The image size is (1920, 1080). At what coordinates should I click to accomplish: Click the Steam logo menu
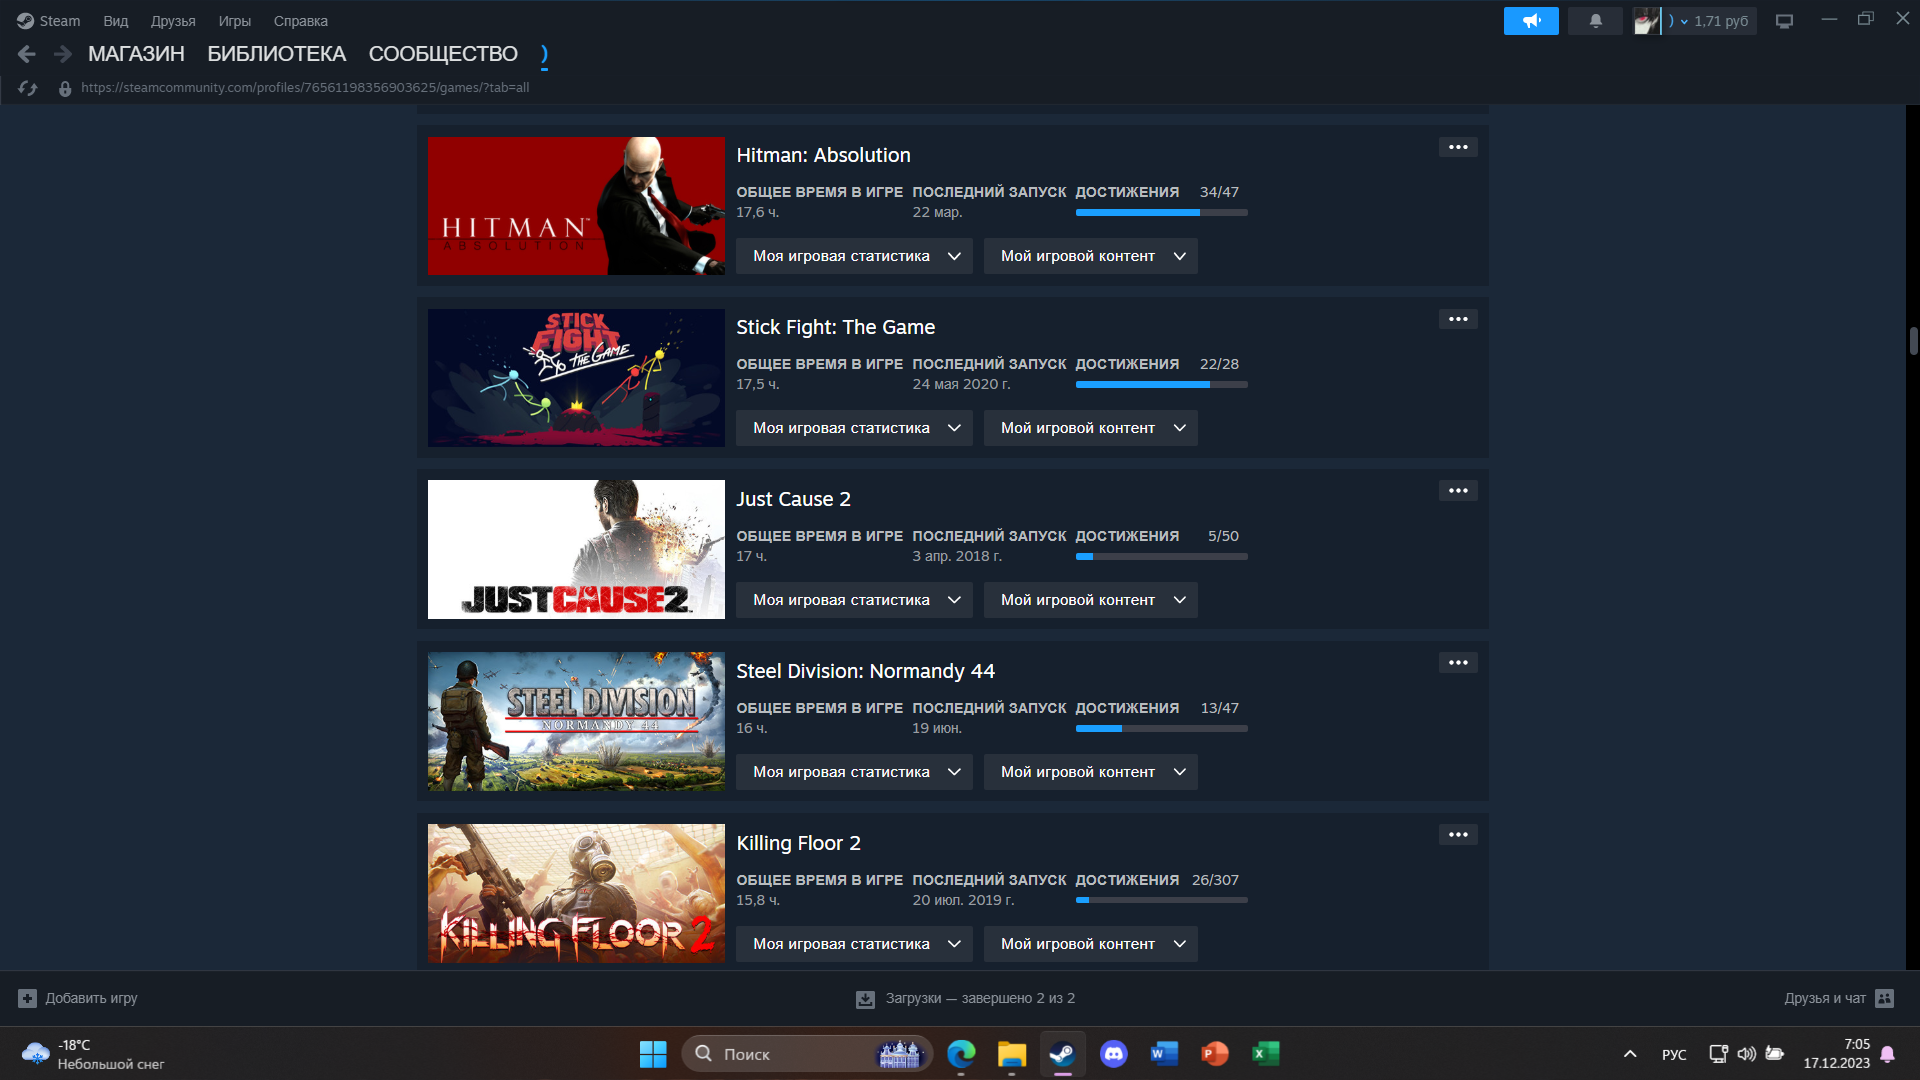48,21
